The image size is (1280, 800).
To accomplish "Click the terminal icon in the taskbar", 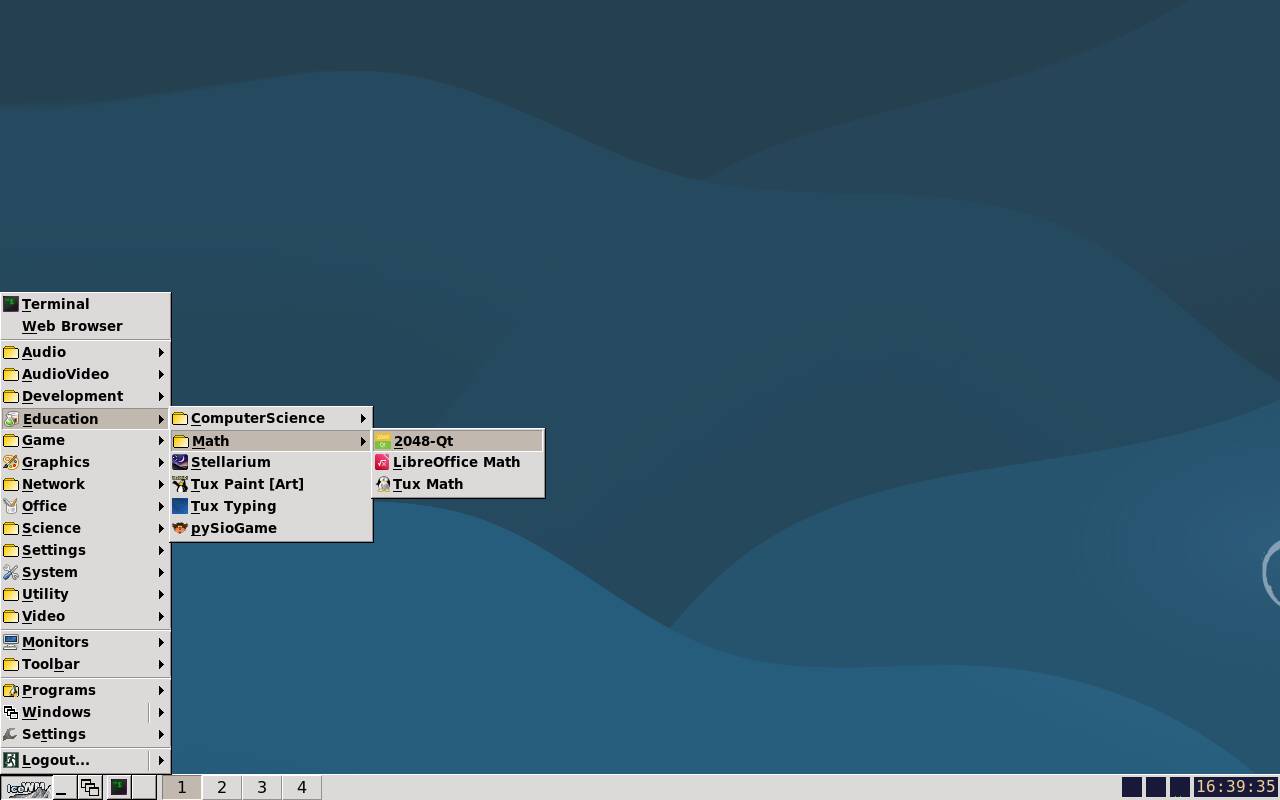I will pyautogui.click(x=119, y=787).
